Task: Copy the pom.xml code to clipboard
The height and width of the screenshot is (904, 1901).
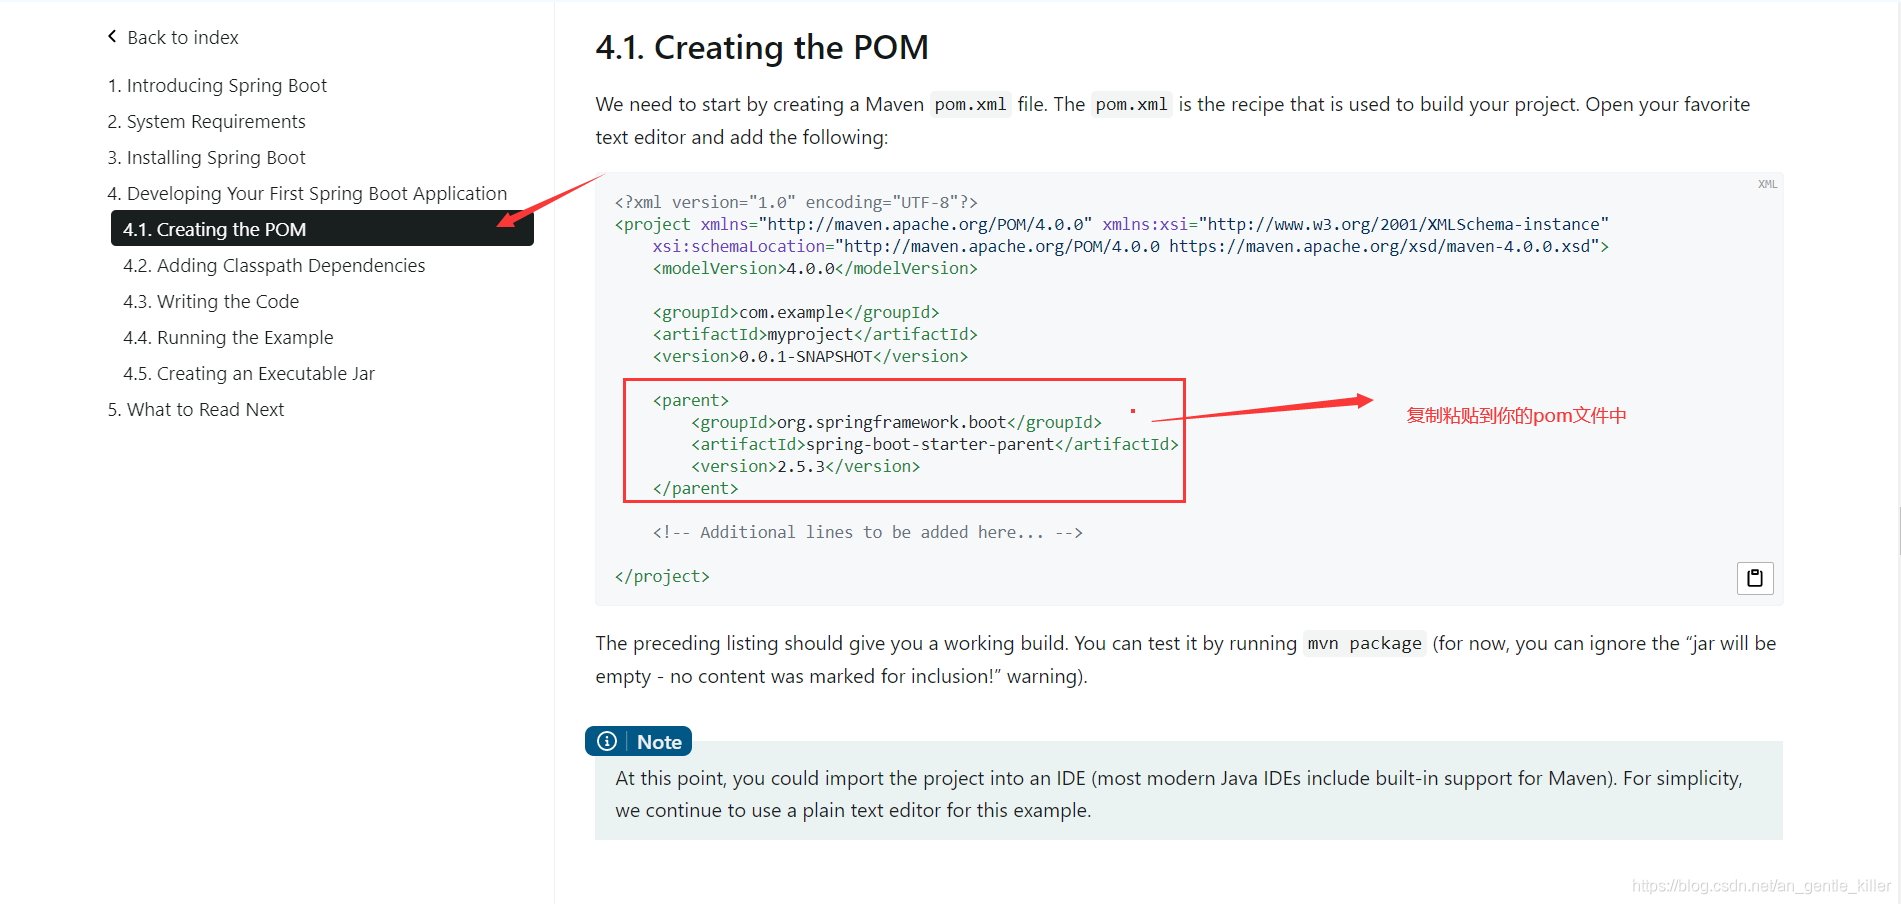Action: pyautogui.click(x=1755, y=578)
